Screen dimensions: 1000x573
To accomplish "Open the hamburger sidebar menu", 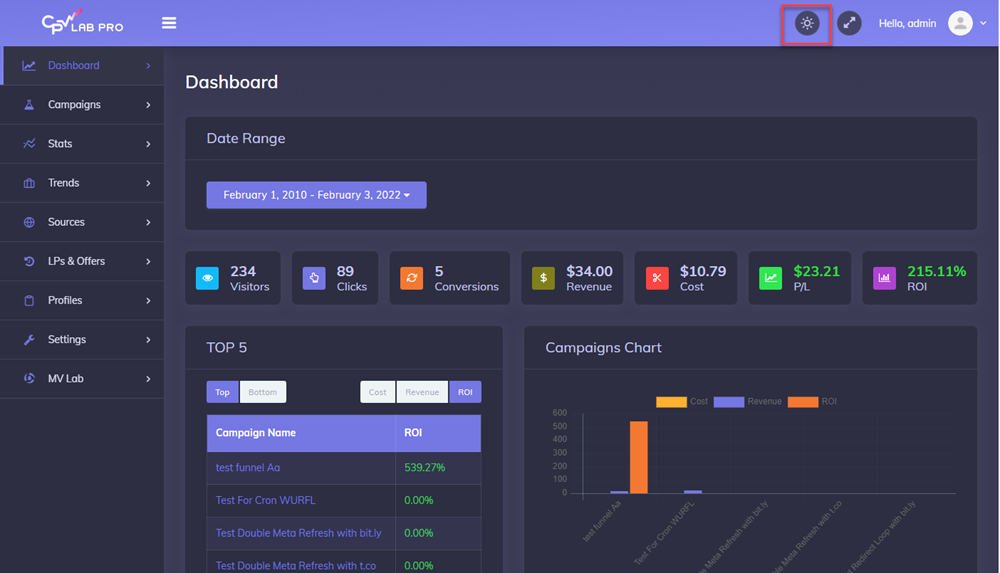I will pos(169,23).
